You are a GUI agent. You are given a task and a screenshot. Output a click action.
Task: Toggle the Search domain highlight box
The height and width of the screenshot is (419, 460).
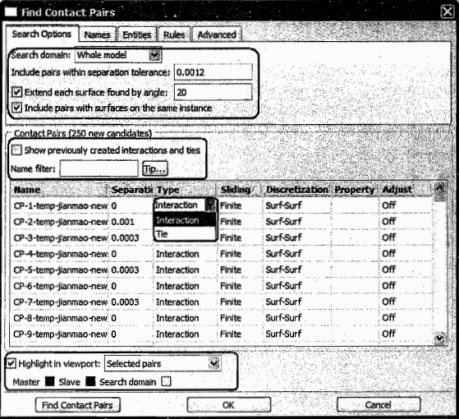pos(166,381)
